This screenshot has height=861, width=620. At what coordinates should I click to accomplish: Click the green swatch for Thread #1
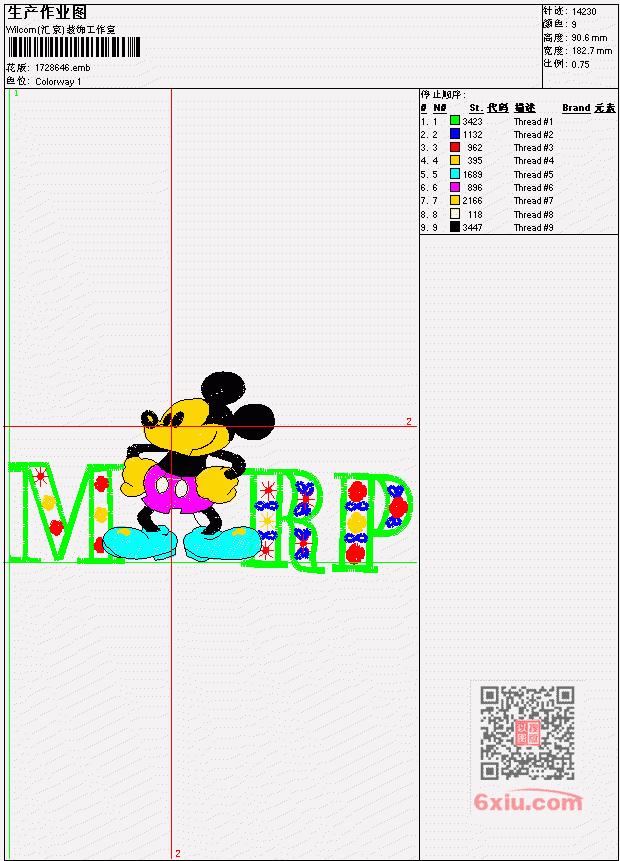coord(455,121)
